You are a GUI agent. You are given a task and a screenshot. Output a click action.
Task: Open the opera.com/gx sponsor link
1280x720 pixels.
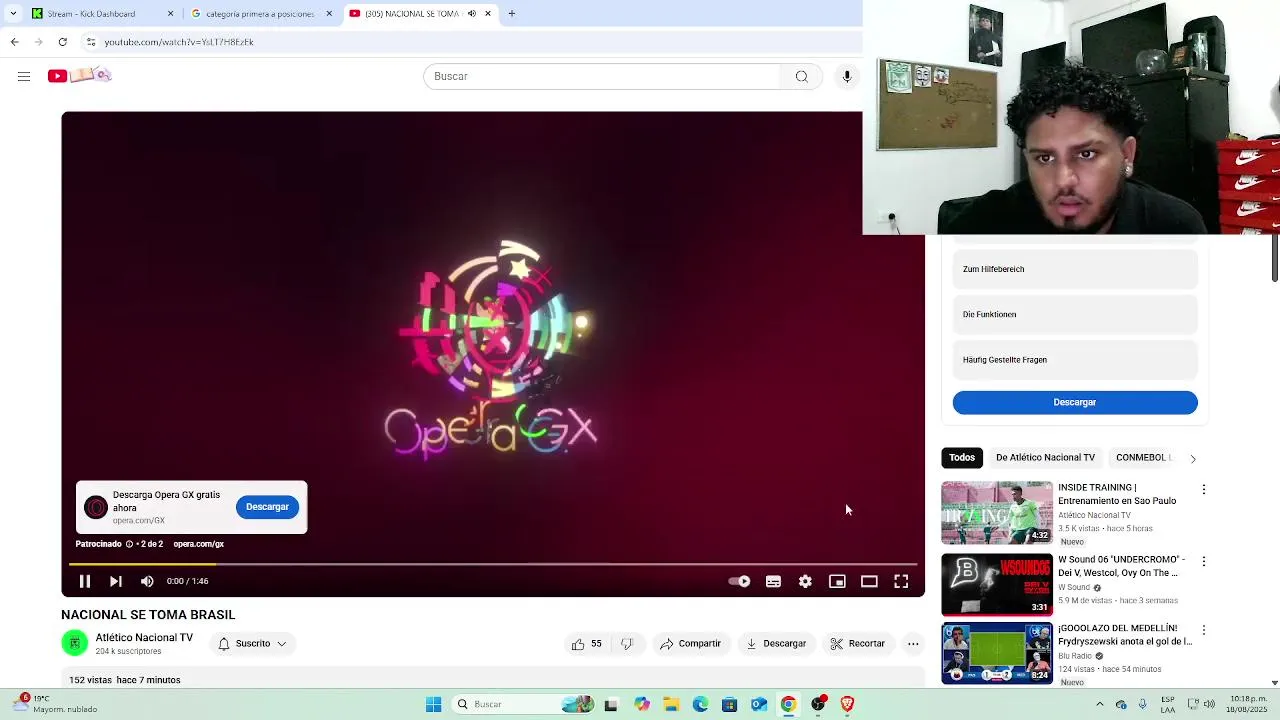(198, 544)
